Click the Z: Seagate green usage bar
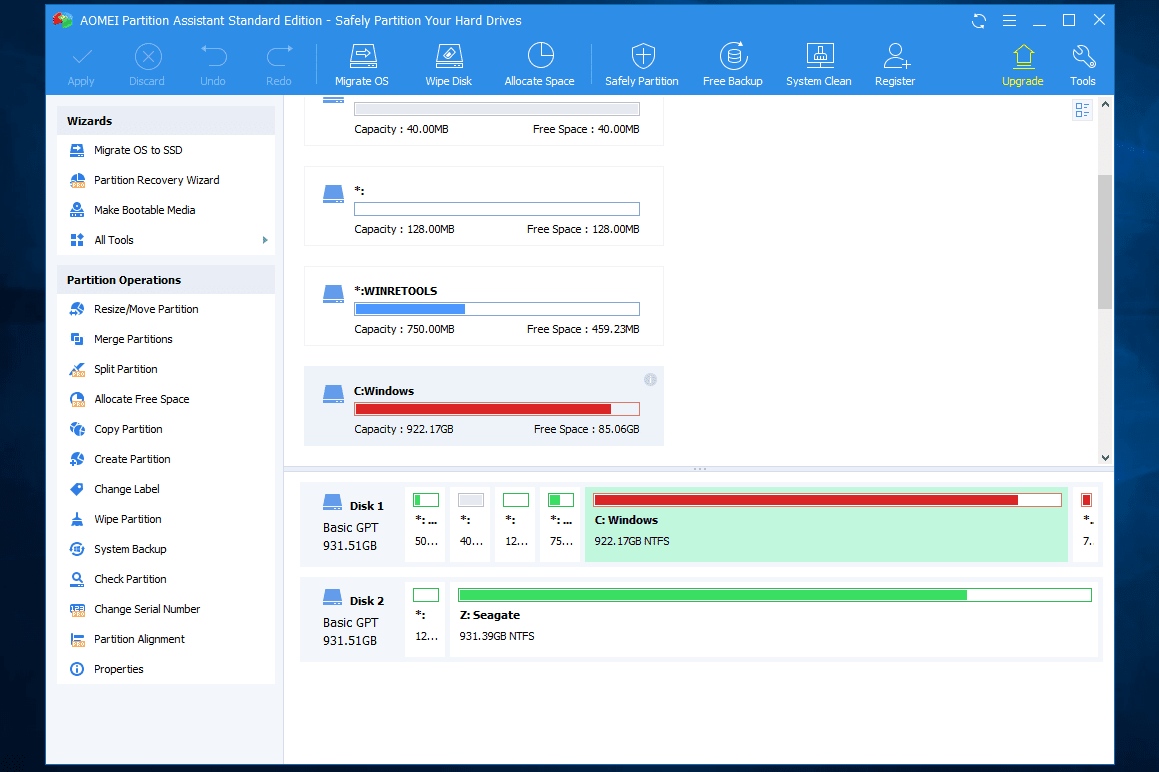Image resolution: width=1159 pixels, height=772 pixels. click(x=775, y=595)
